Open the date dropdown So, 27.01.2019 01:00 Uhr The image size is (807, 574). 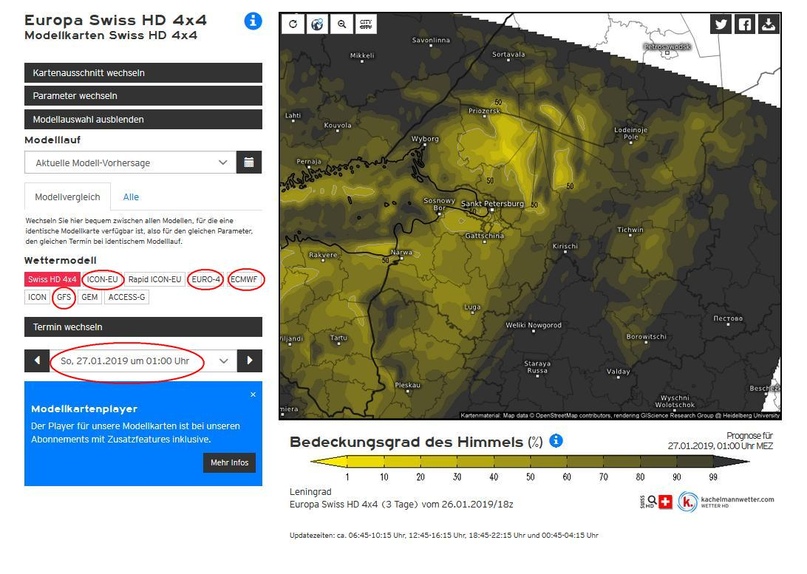(x=143, y=361)
